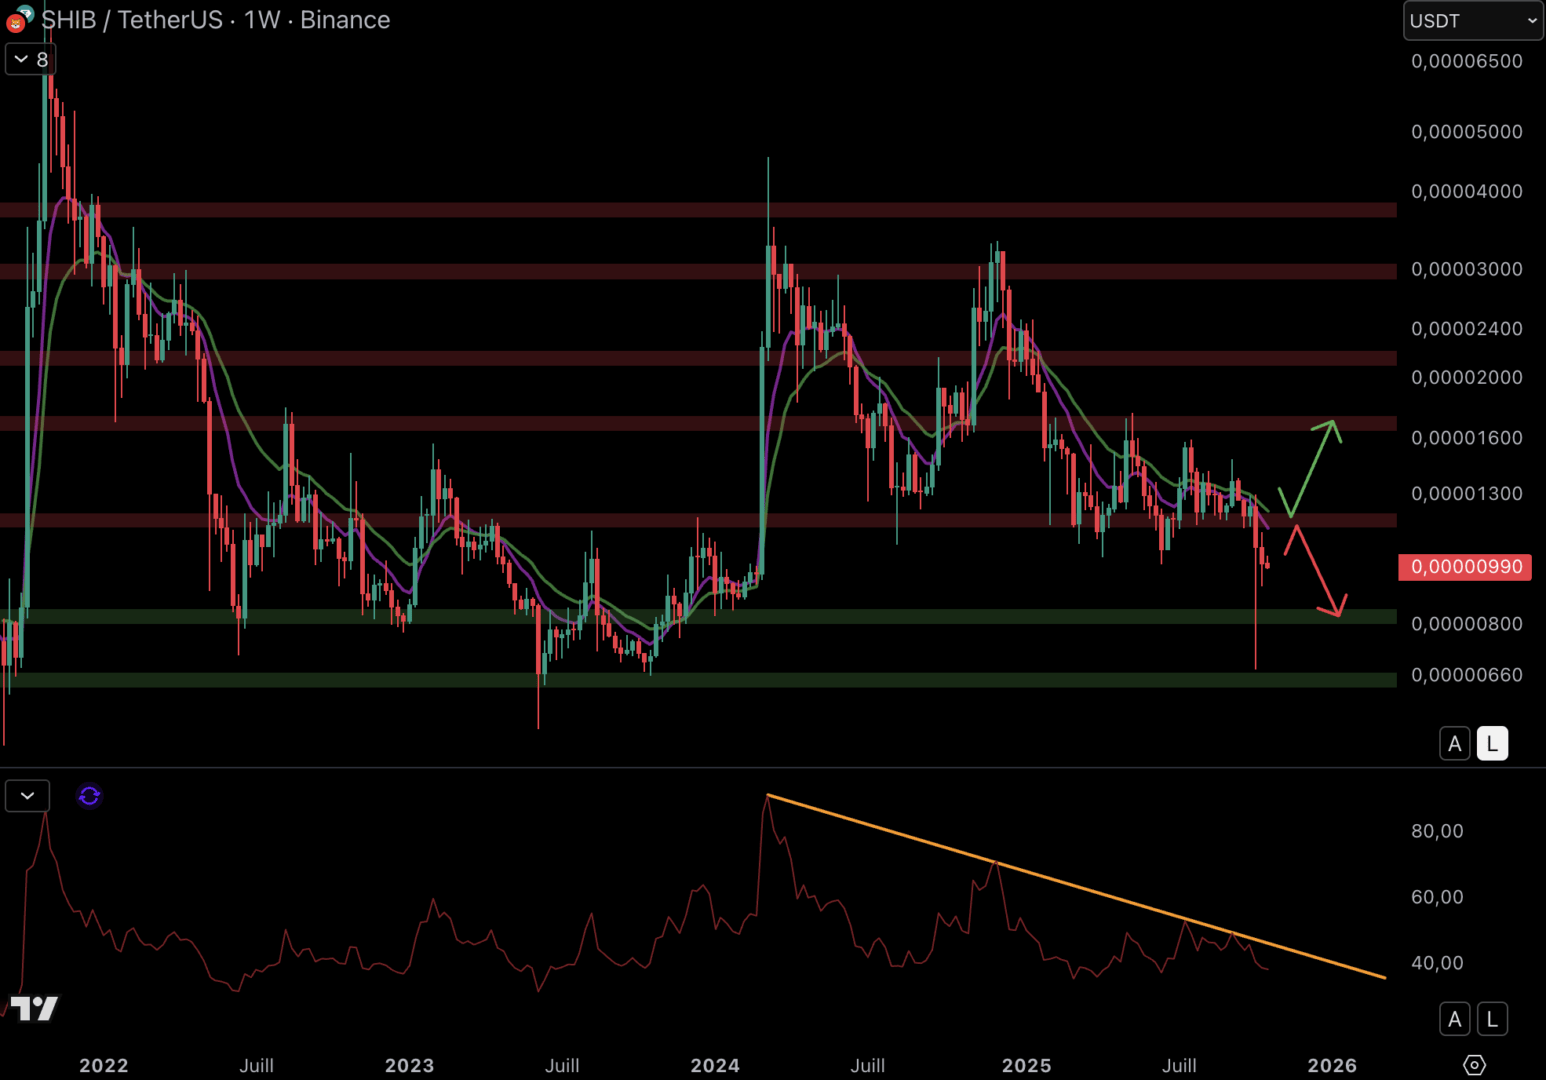The height and width of the screenshot is (1080, 1546).
Task: Open the USDT currency dropdown
Action: [1472, 21]
